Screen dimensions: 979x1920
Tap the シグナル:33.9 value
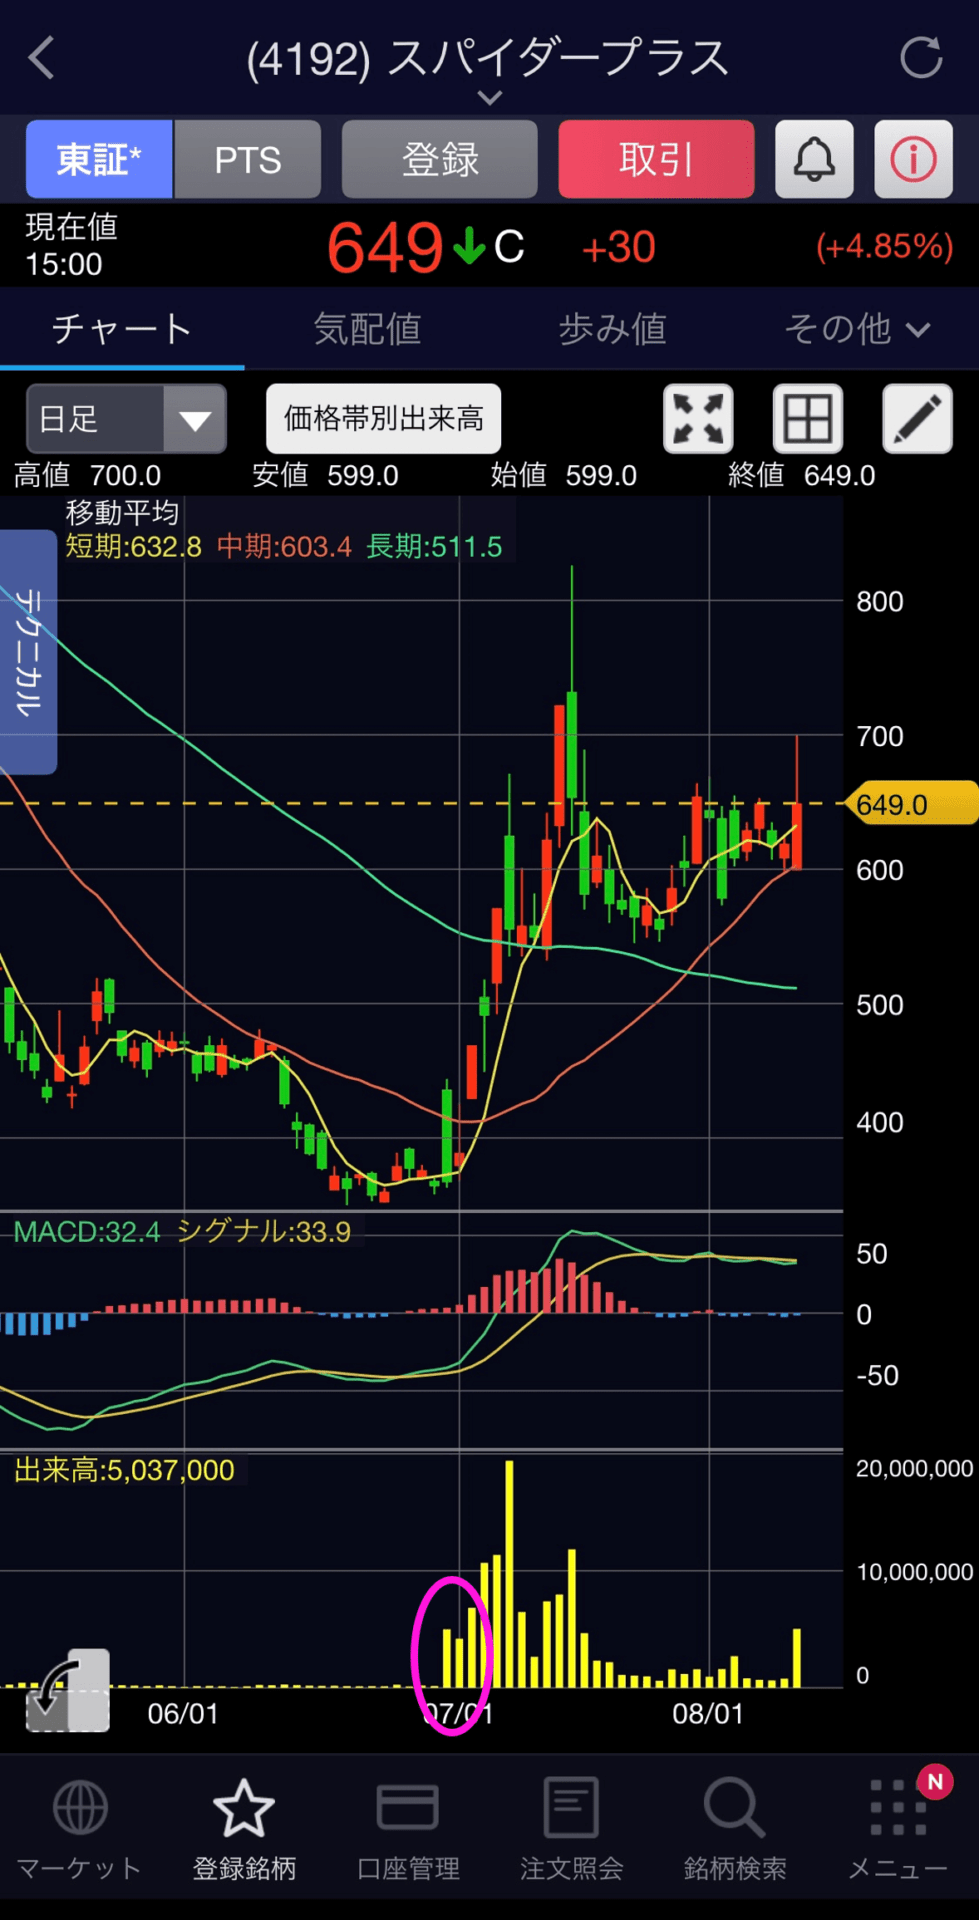coord(264,1231)
